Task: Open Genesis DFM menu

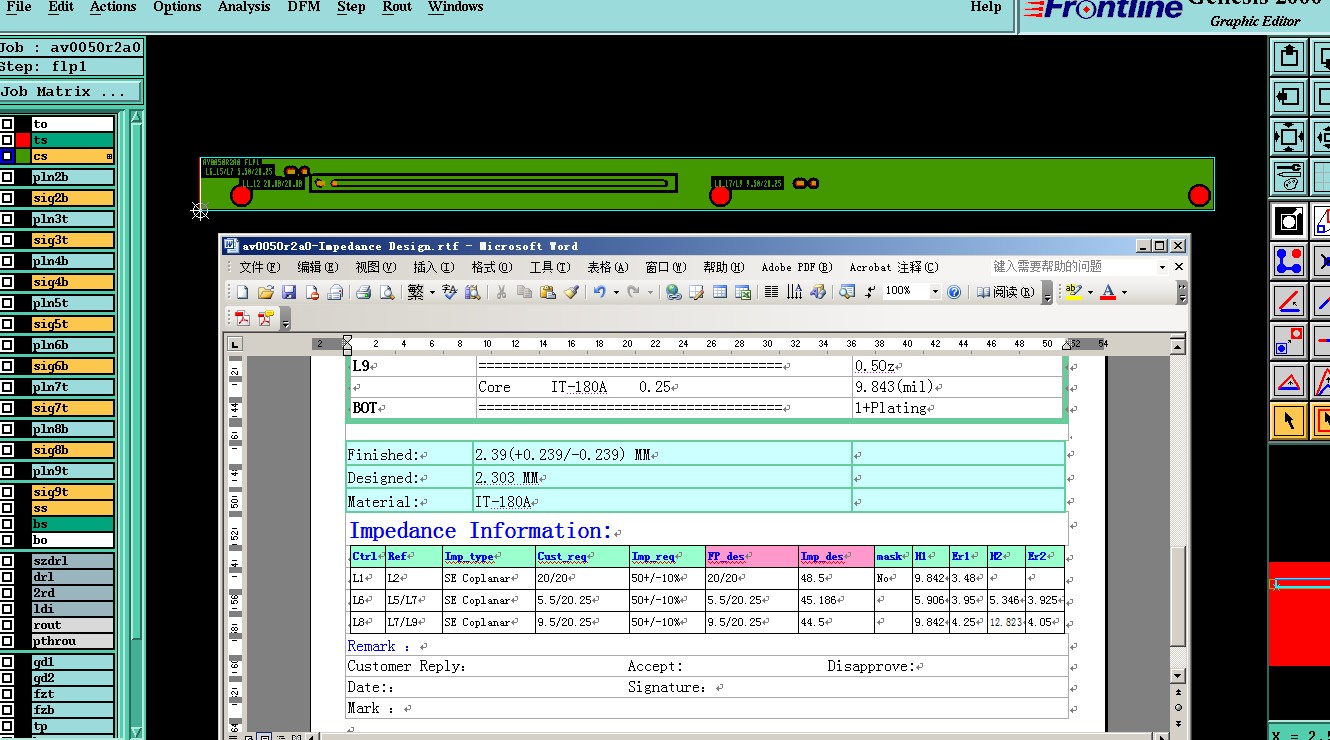Action: click(x=304, y=7)
